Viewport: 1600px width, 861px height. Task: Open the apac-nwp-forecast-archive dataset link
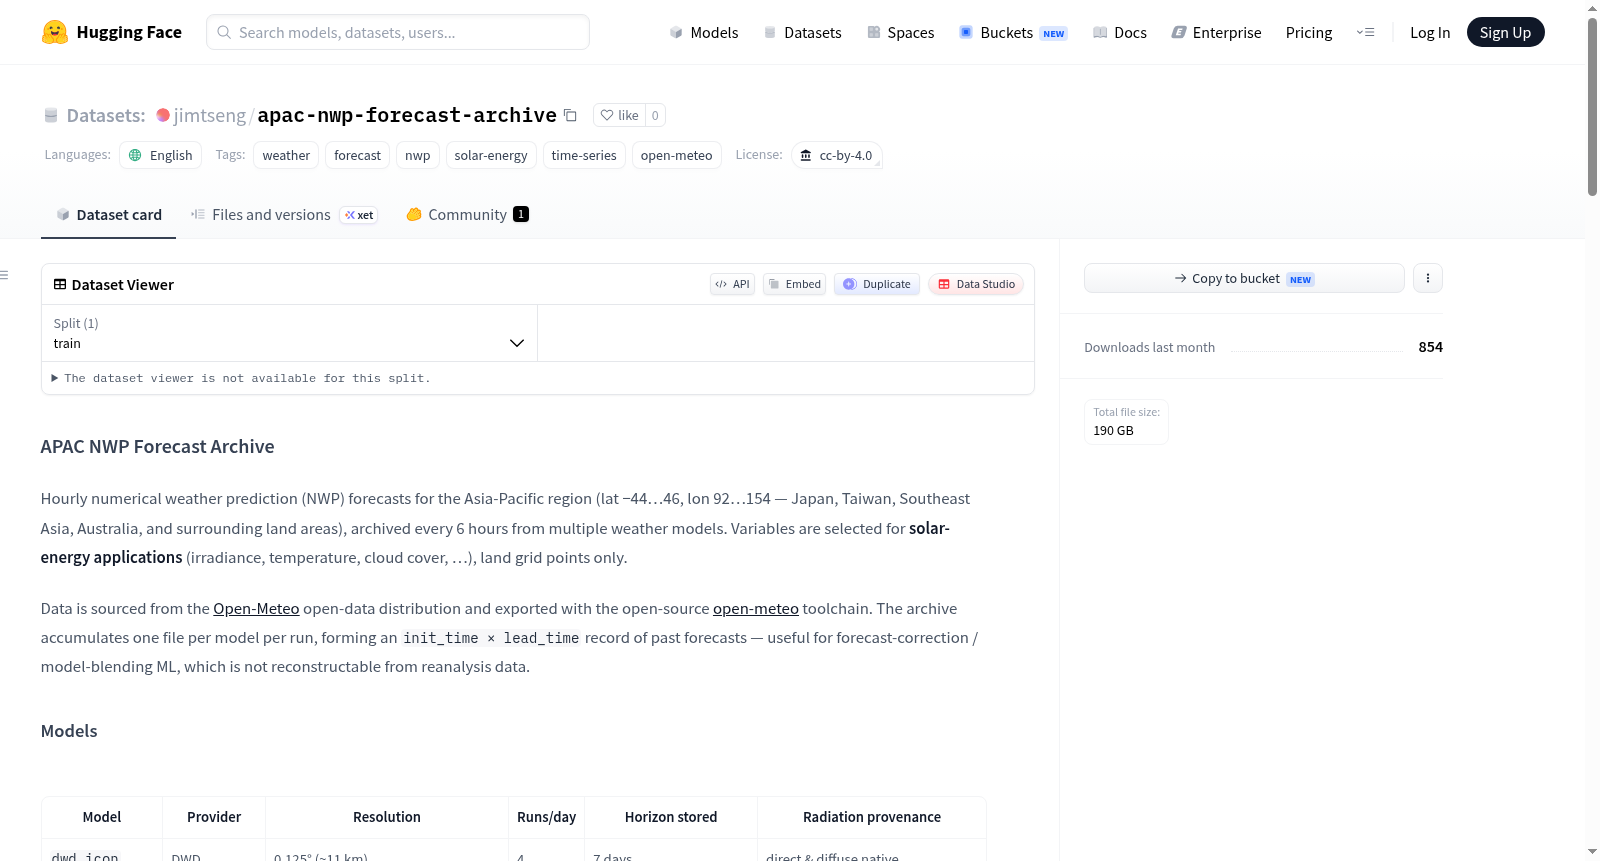tap(407, 115)
